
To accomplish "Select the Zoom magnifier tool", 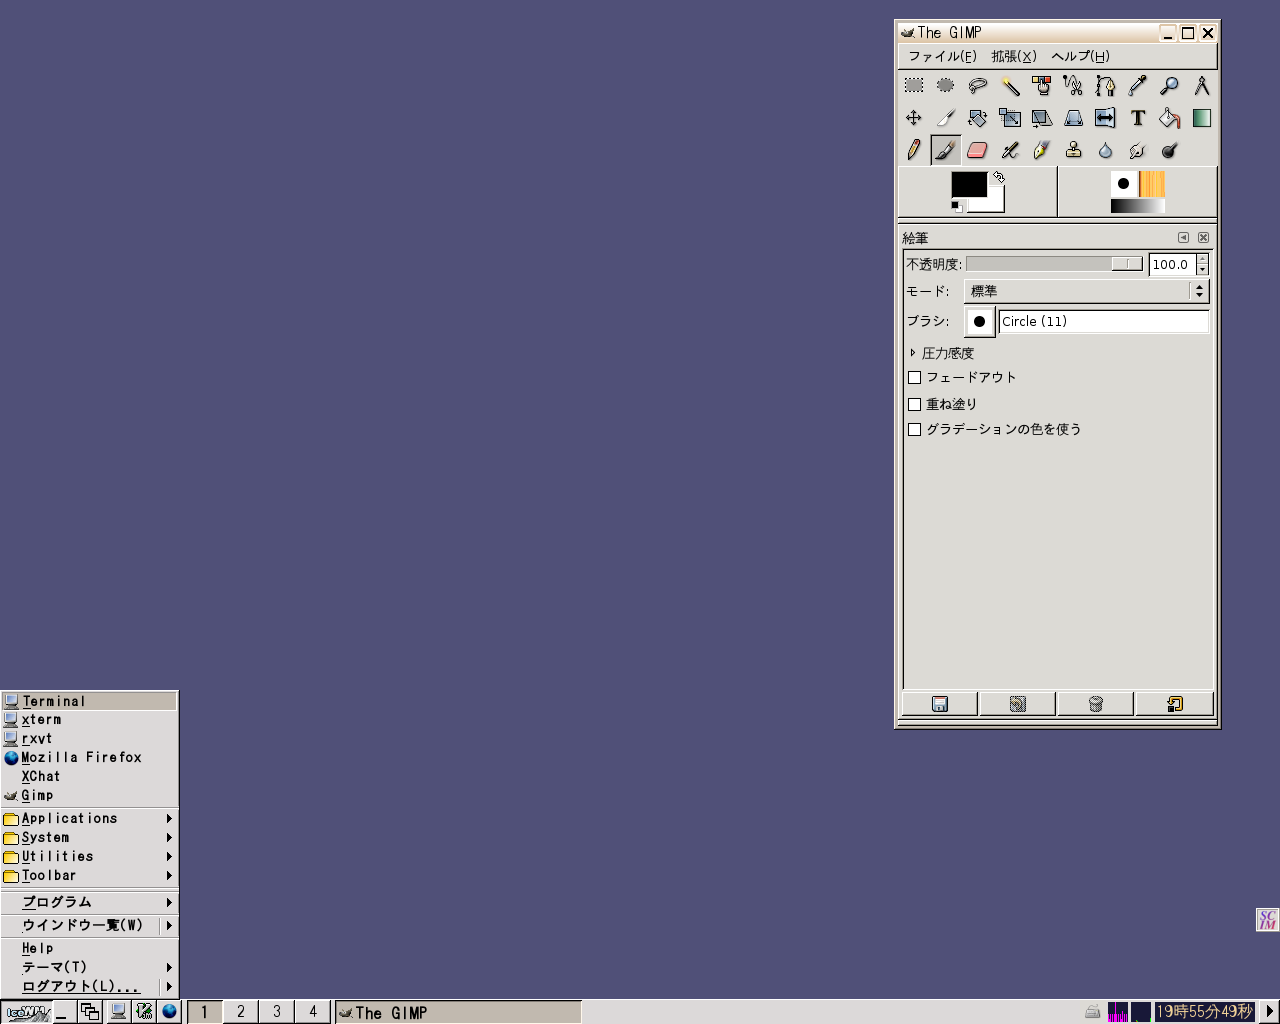I will (1170, 86).
